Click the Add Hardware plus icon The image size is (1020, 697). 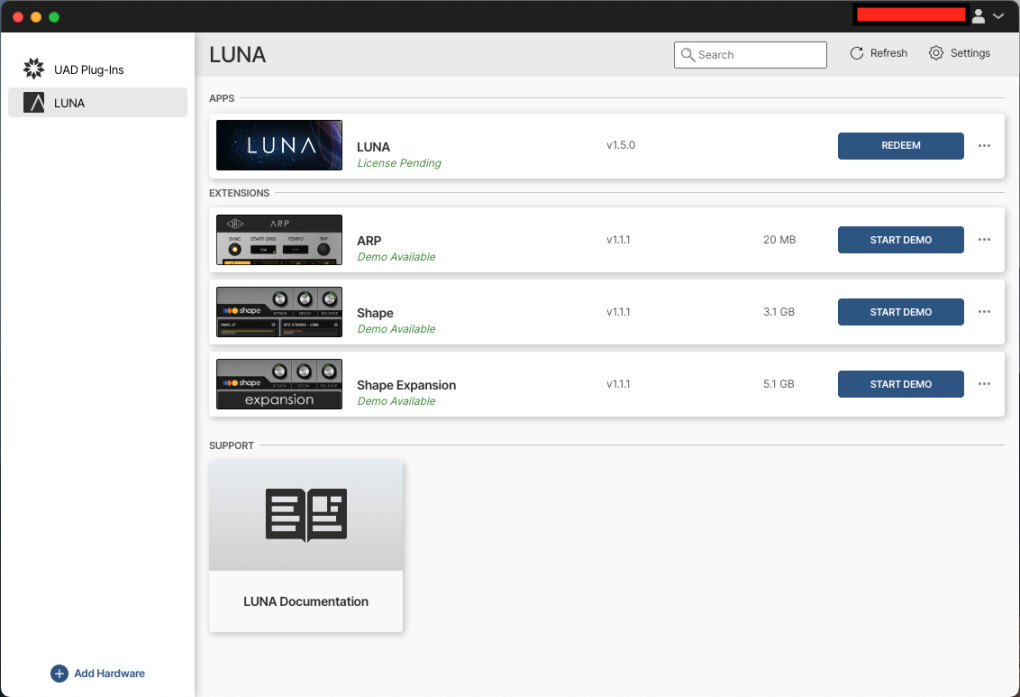pyautogui.click(x=59, y=674)
